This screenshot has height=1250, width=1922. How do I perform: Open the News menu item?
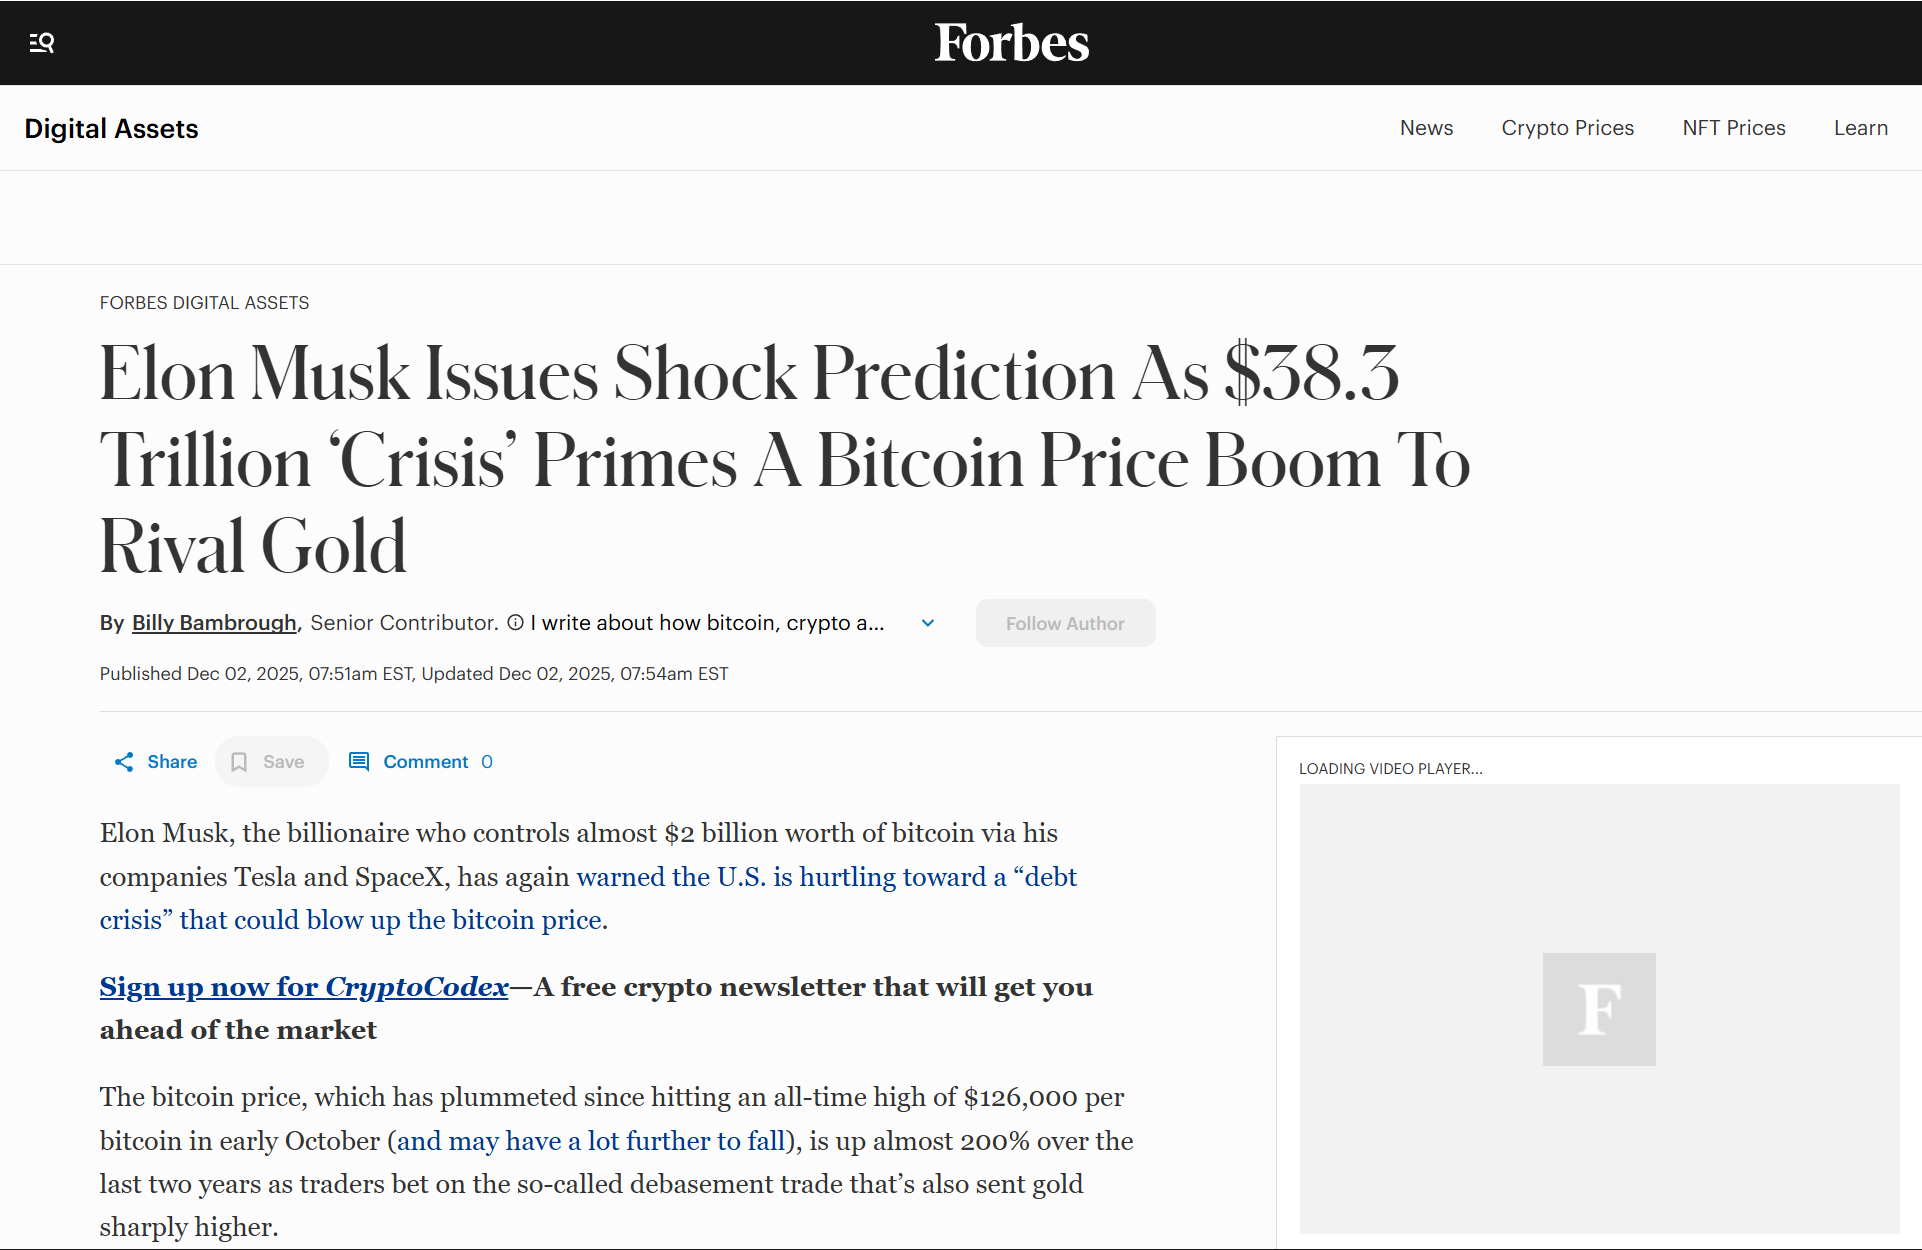pos(1426,128)
